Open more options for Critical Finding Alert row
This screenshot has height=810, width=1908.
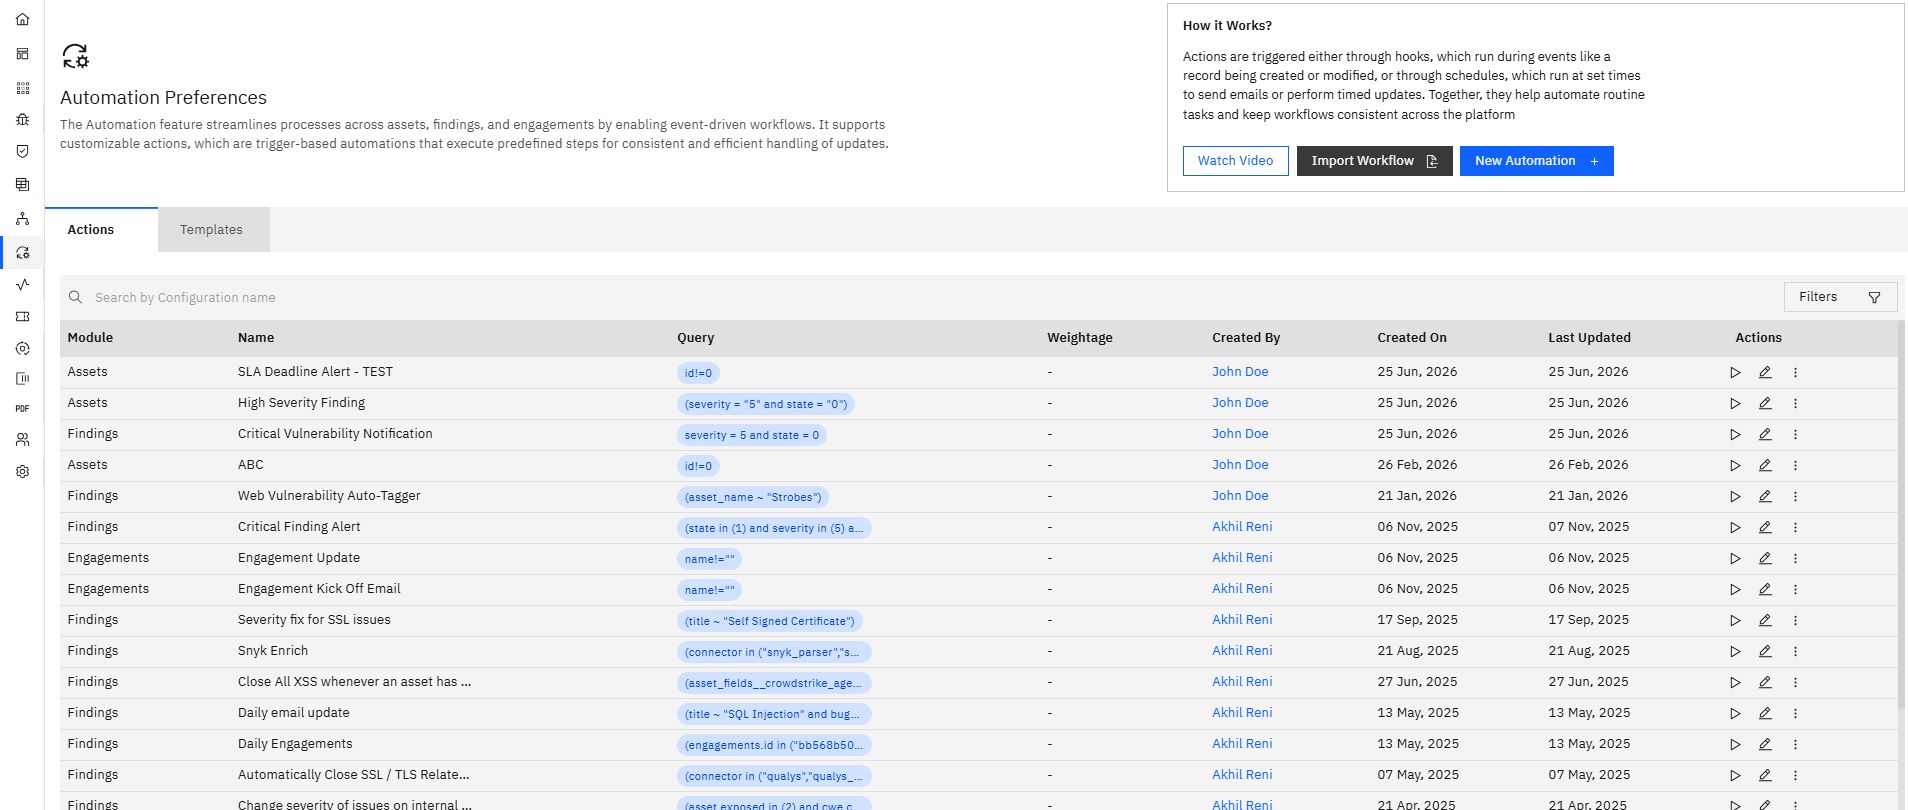[x=1795, y=528]
